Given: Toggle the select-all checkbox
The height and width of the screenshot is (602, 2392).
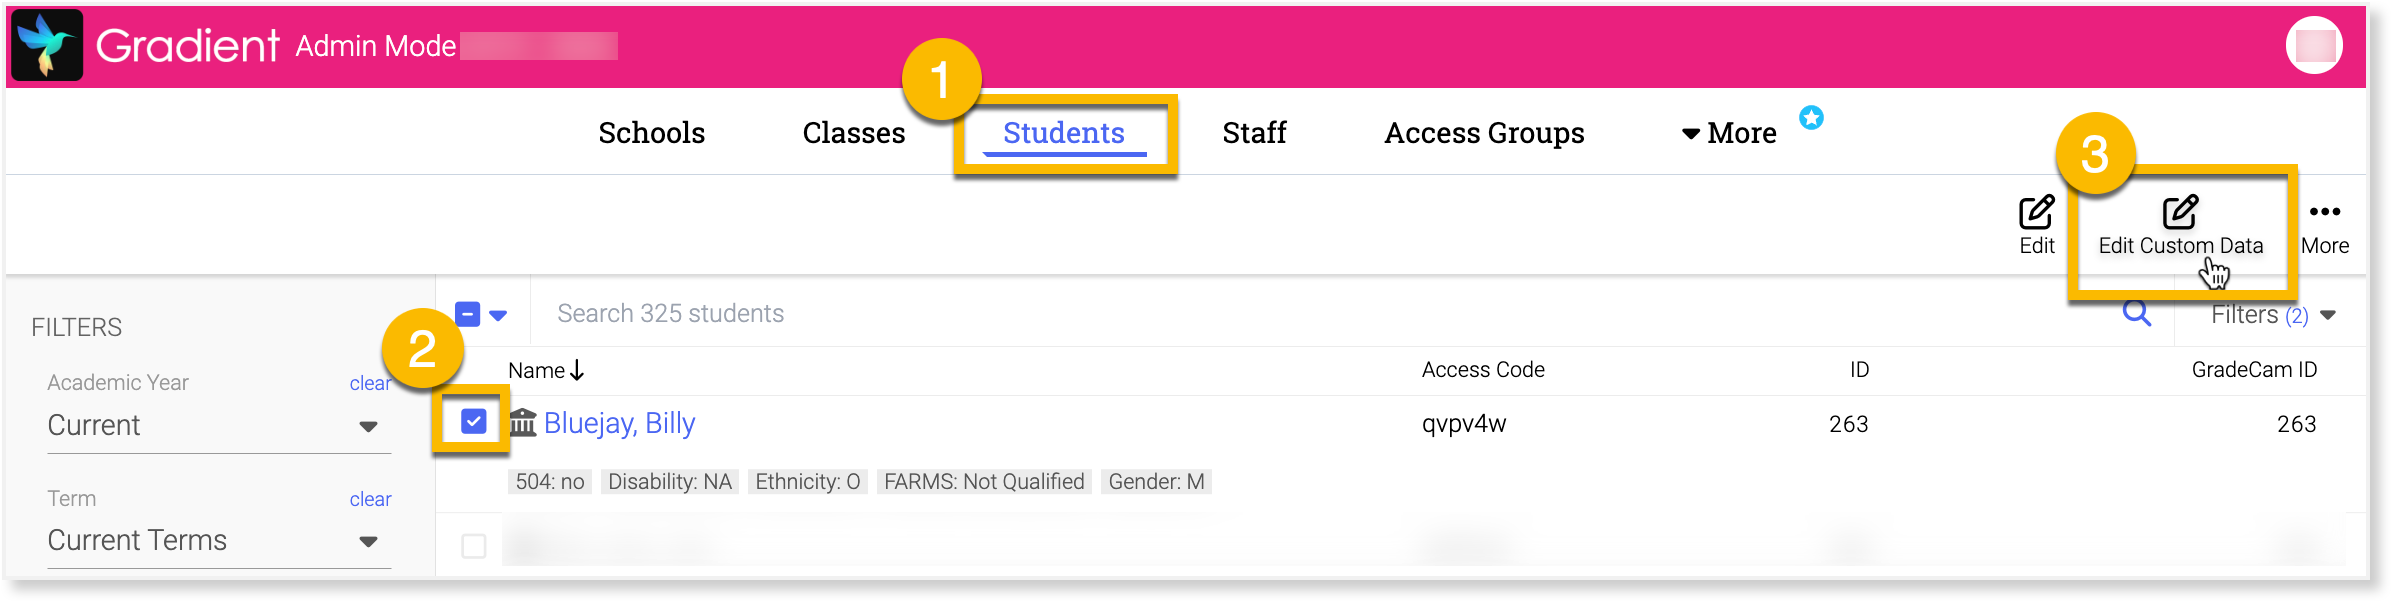Looking at the screenshot, I should [467, 314].
